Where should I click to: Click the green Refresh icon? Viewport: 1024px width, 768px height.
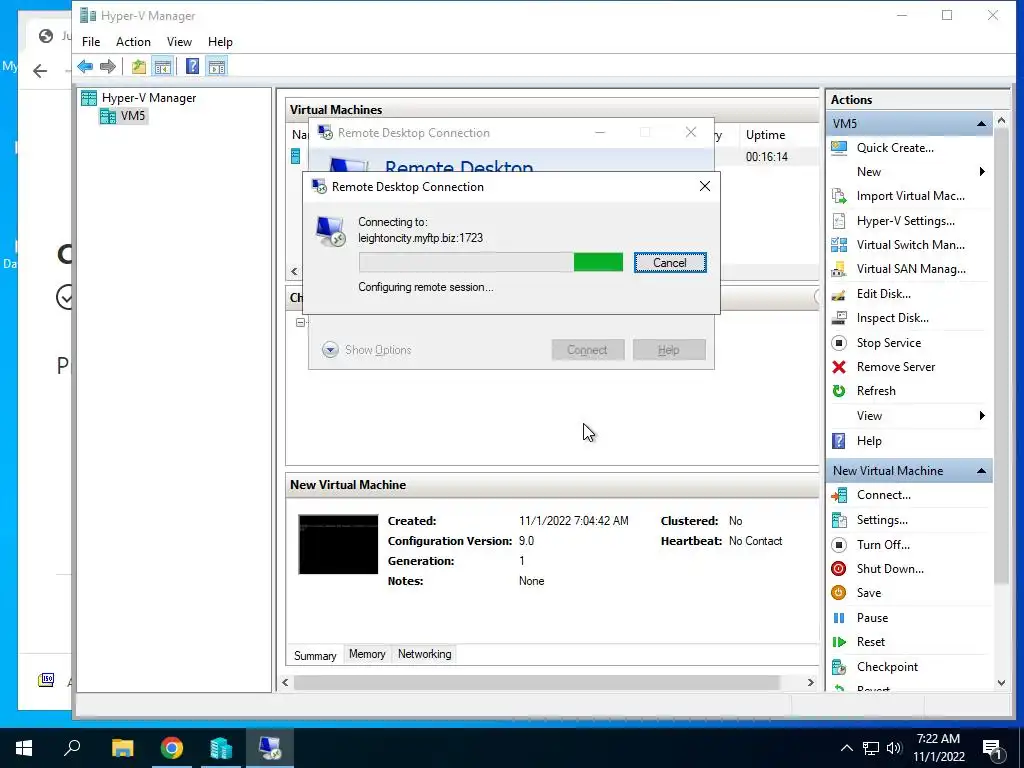click(x=839, y=391)
